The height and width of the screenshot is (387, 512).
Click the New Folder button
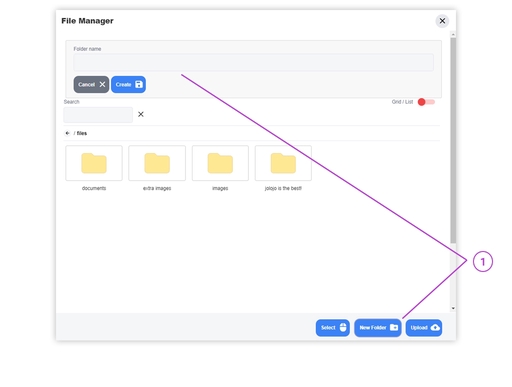pos(378,328)
